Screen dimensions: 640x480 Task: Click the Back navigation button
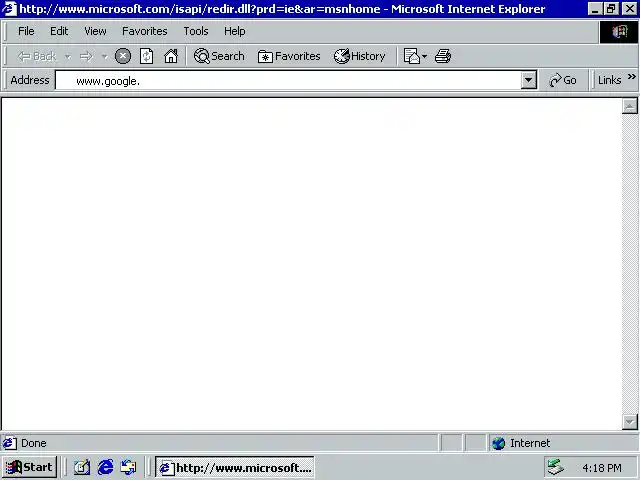pyautogui.click(x=37, y=56)
